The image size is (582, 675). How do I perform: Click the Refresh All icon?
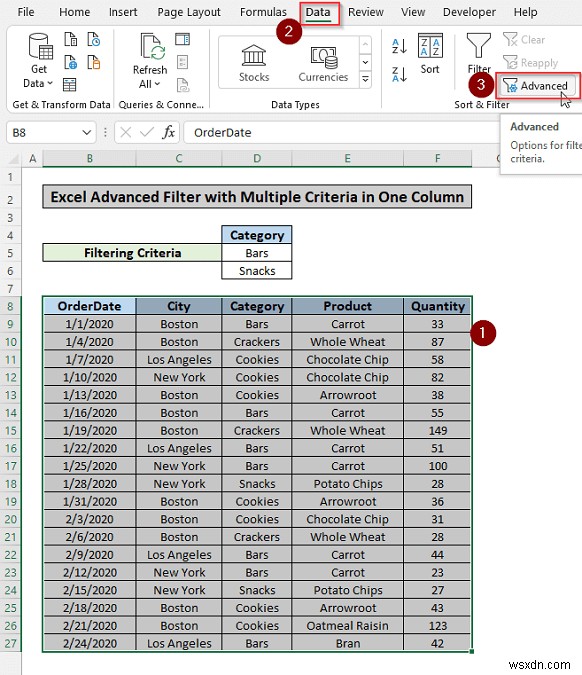click(x=152, y=46)
